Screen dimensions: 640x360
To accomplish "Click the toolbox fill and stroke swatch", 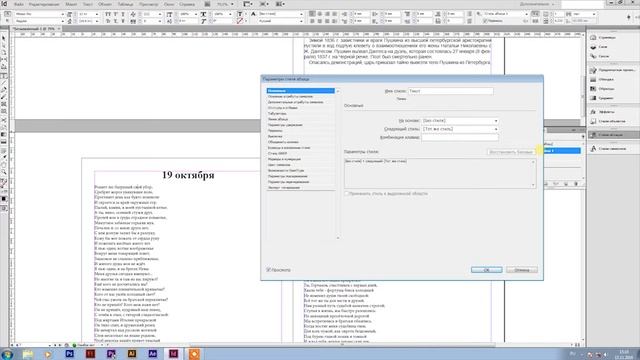I will (x=4, y=184).
